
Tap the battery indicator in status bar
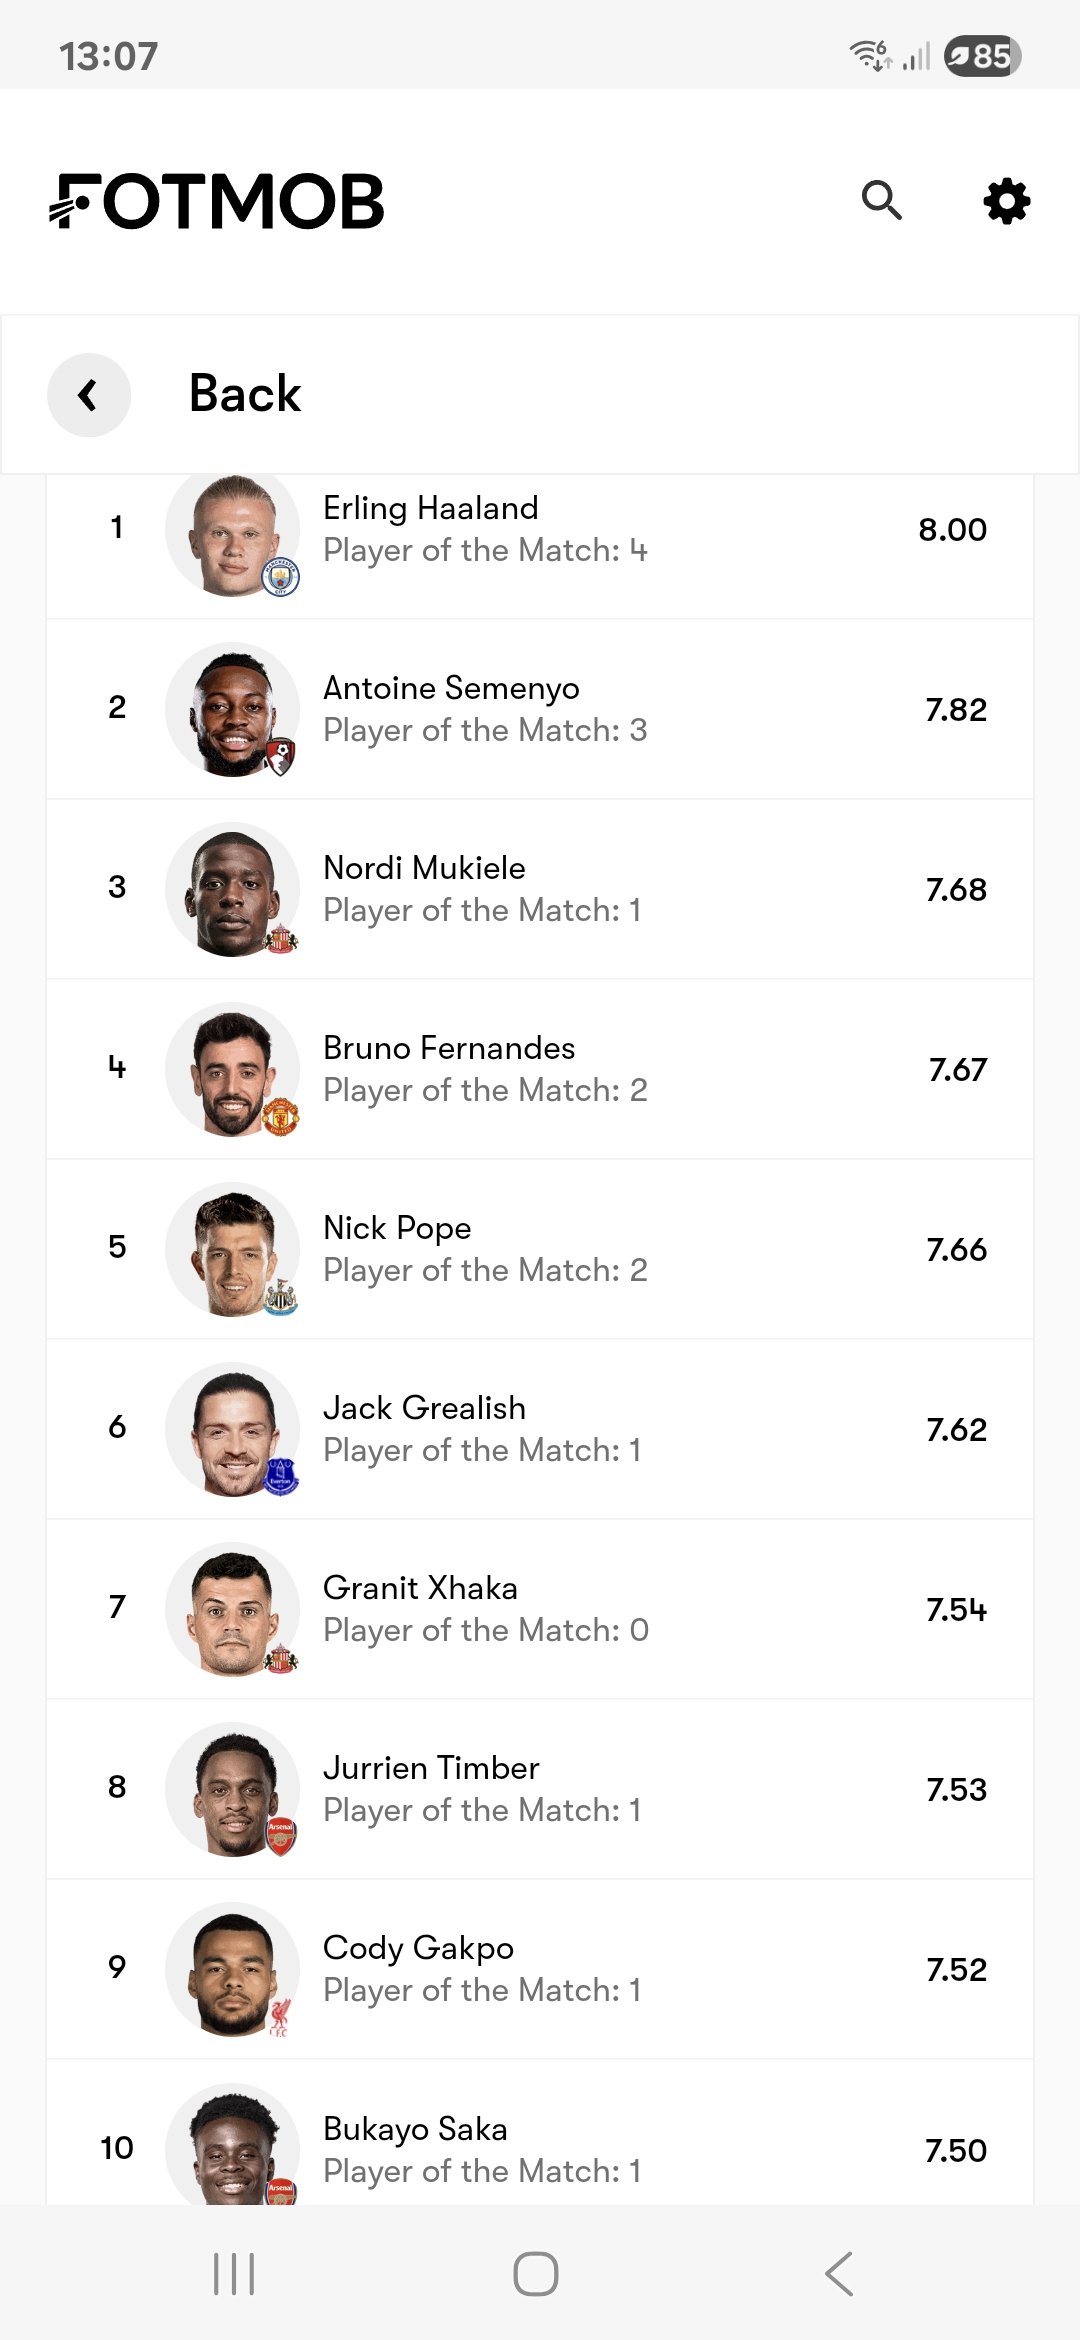pos(982,56)
